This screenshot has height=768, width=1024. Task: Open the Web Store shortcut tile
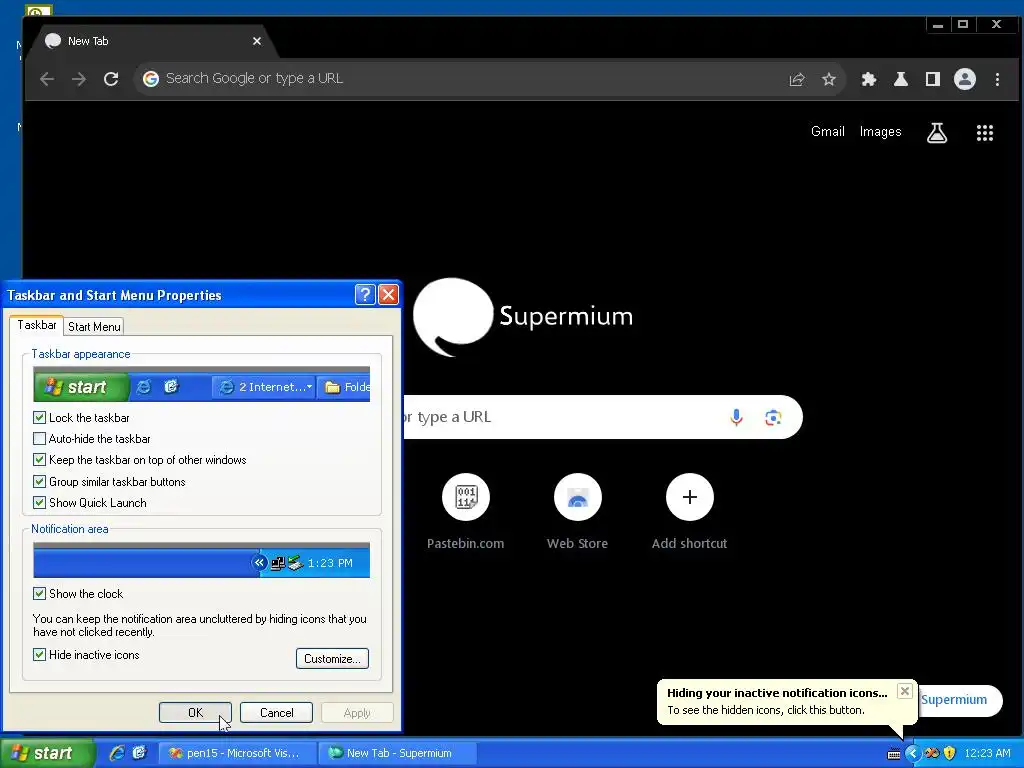(577, 511)
